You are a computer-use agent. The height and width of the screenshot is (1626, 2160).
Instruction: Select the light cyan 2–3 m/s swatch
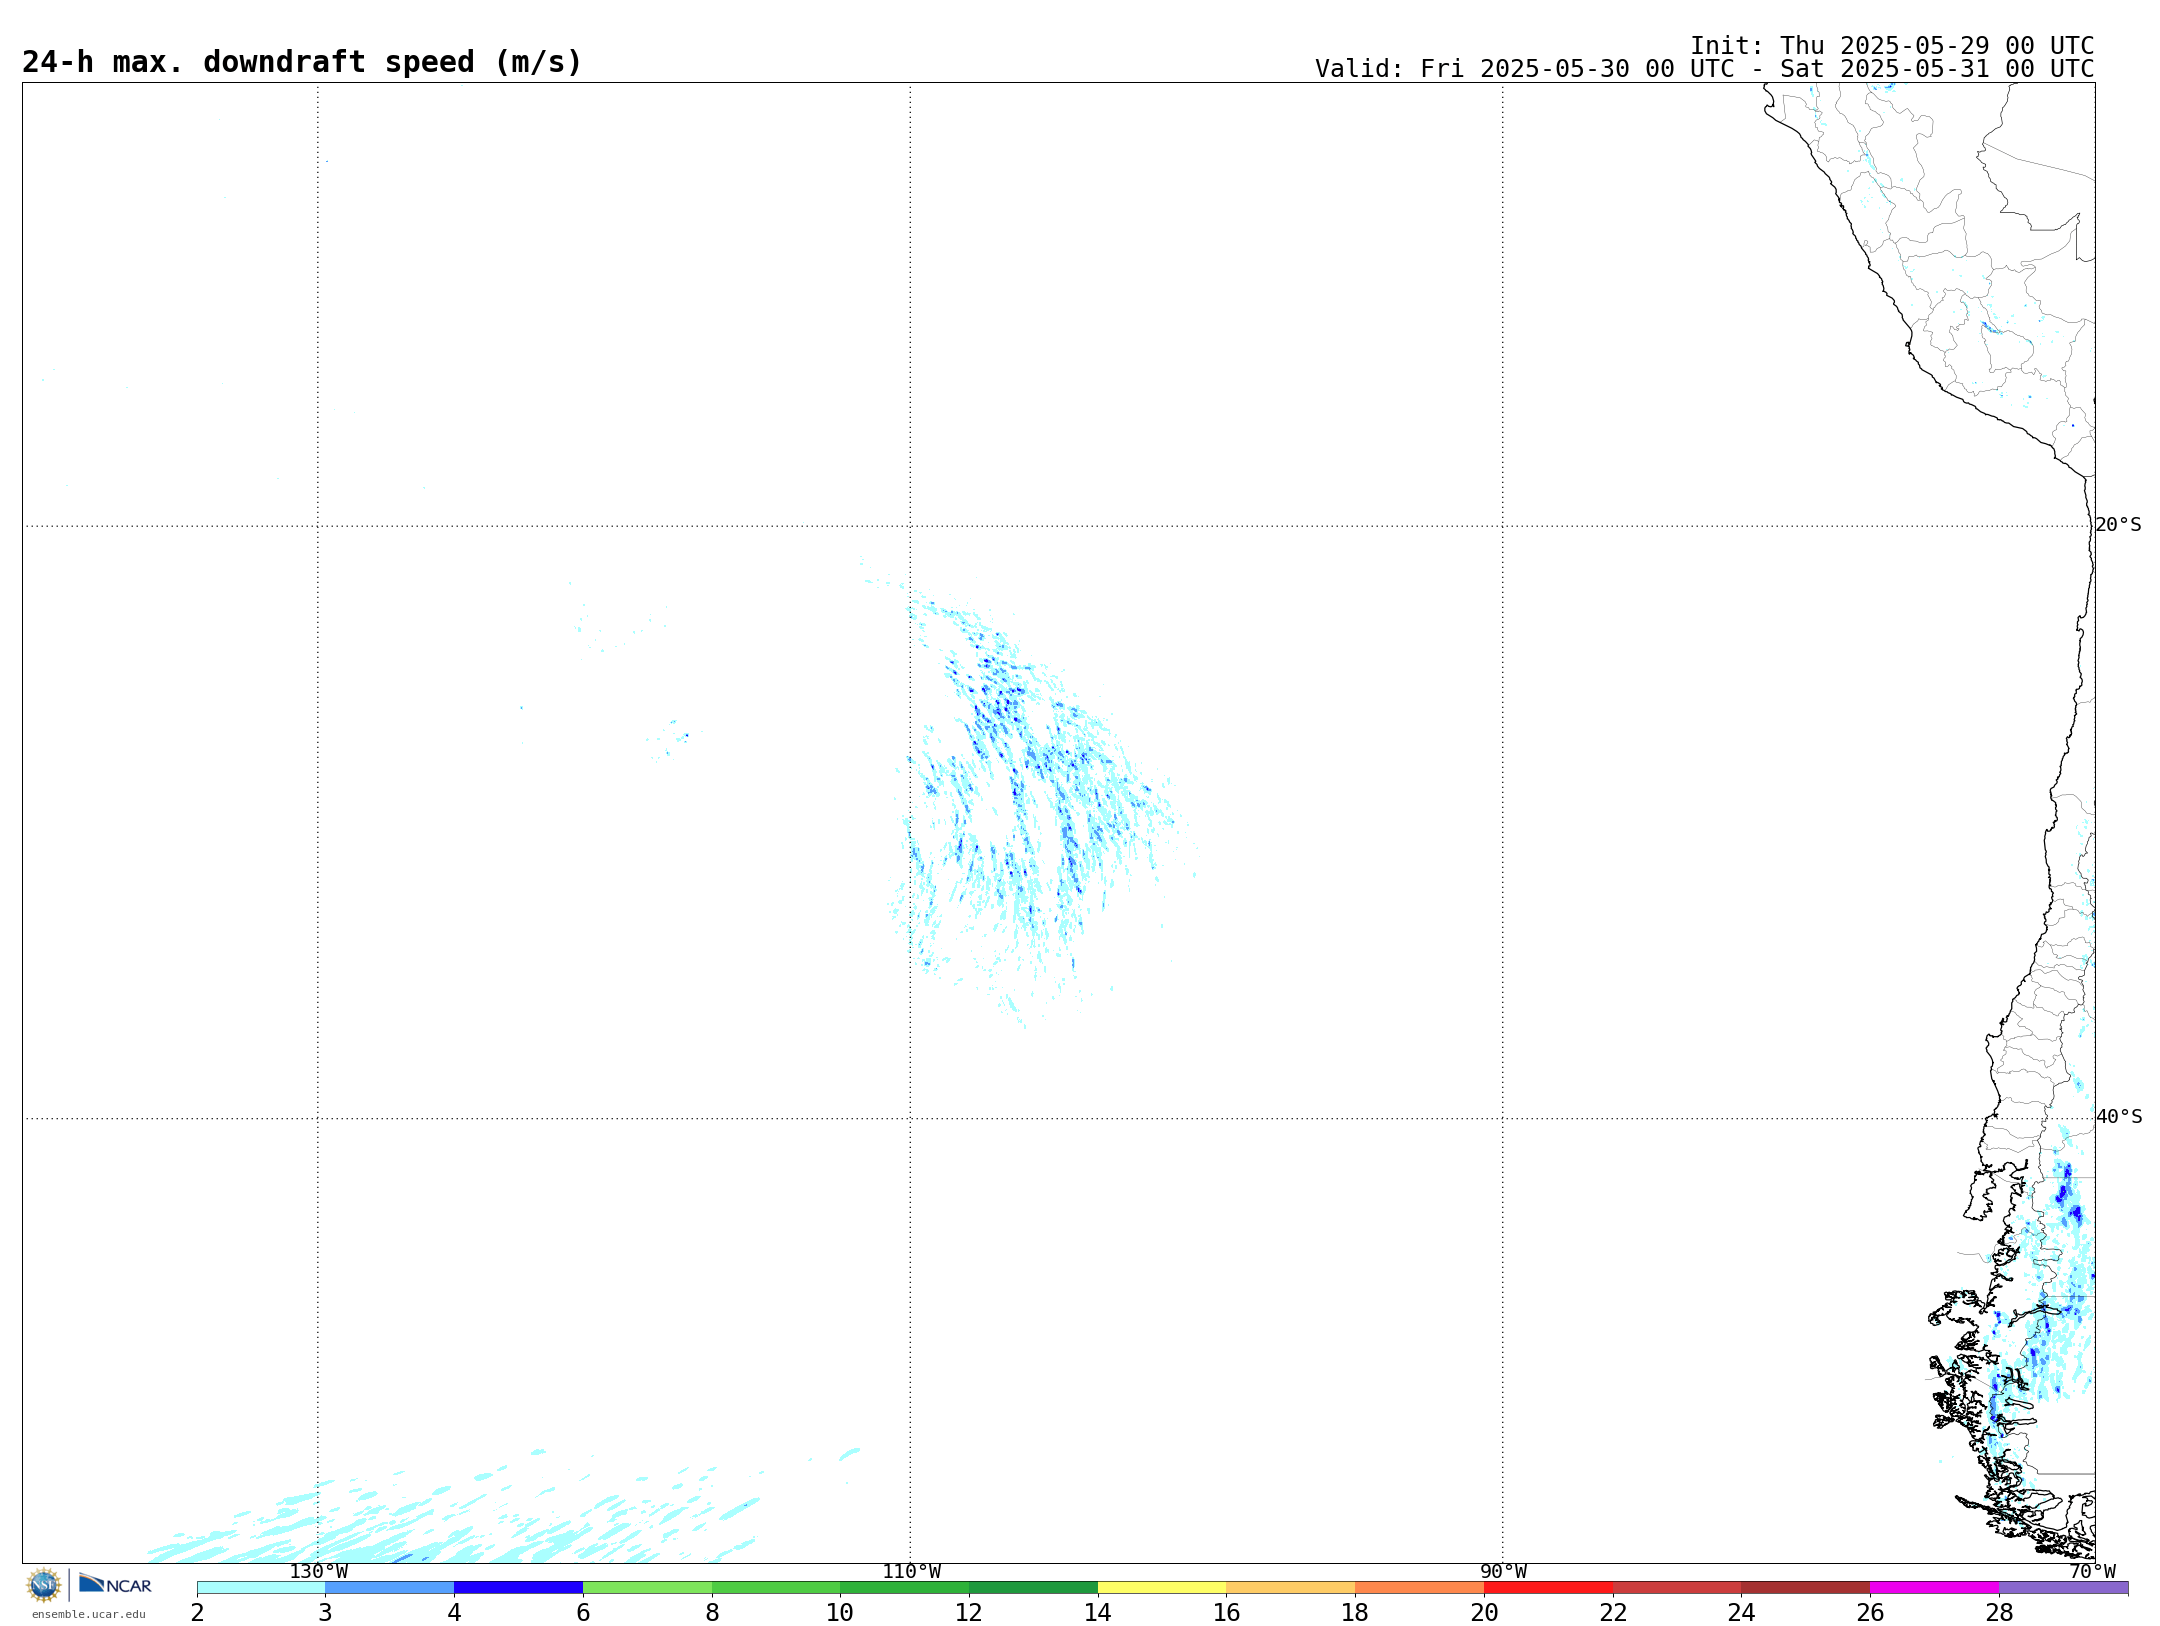261,1588
